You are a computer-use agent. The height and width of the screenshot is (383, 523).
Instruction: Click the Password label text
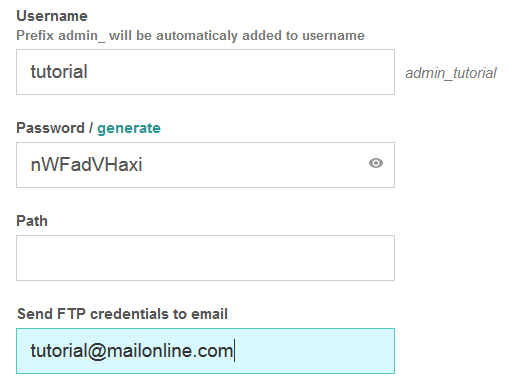coord(50,128)
